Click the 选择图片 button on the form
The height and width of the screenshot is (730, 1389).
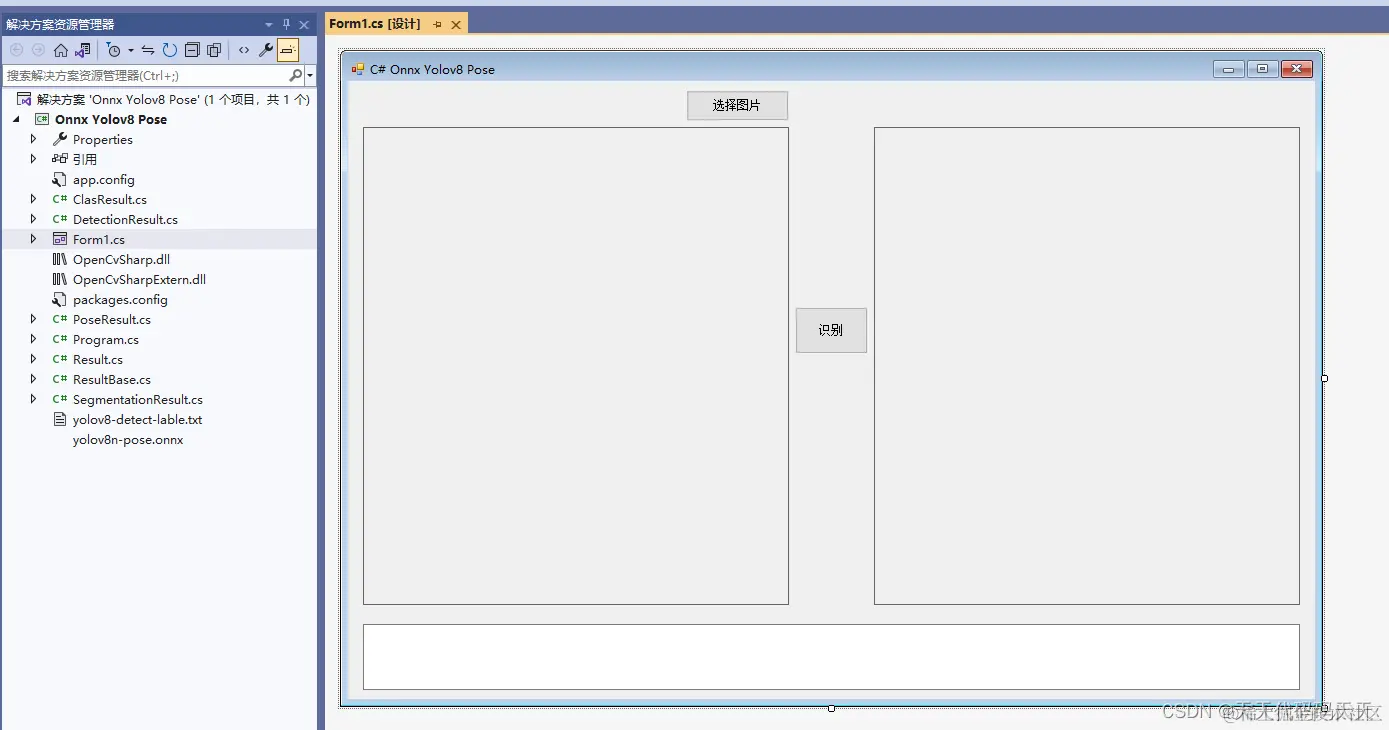point(737,105)
